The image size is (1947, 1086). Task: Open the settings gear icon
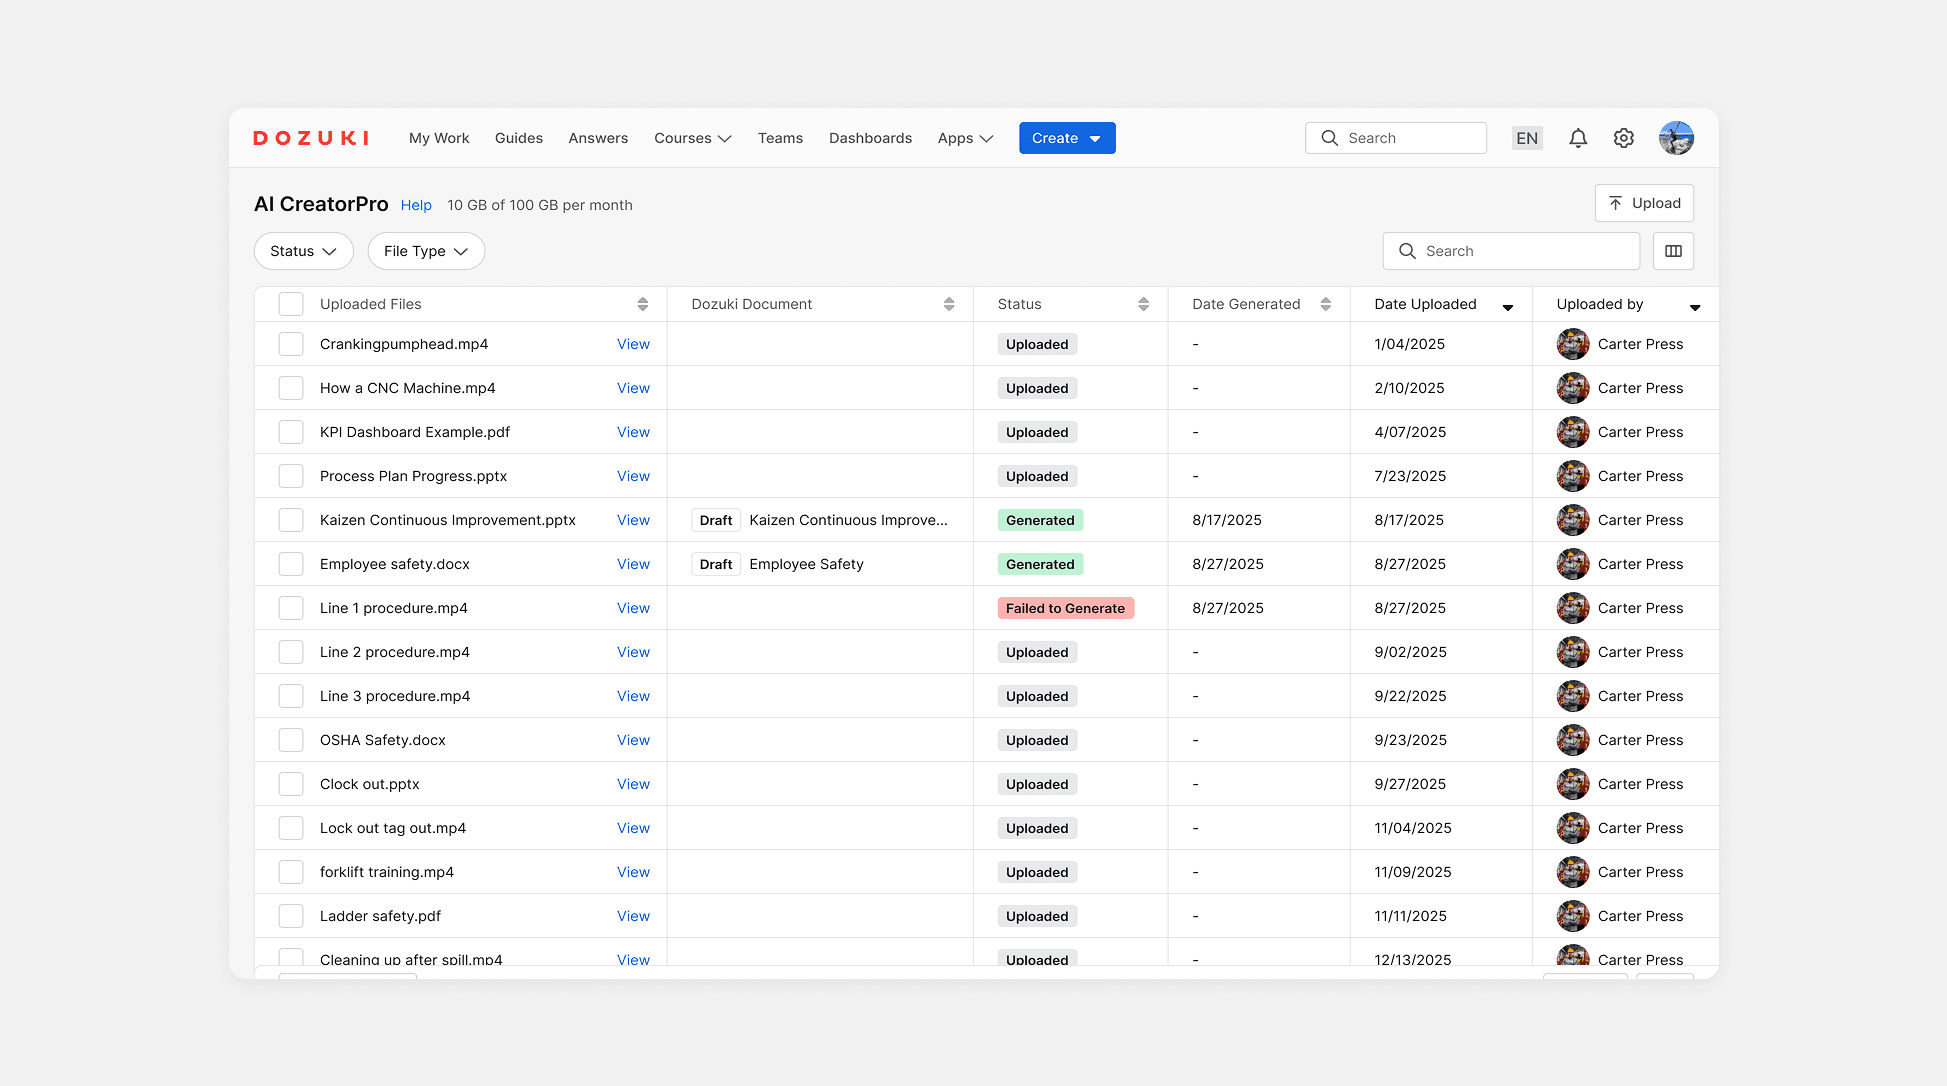coord(1624,138)
